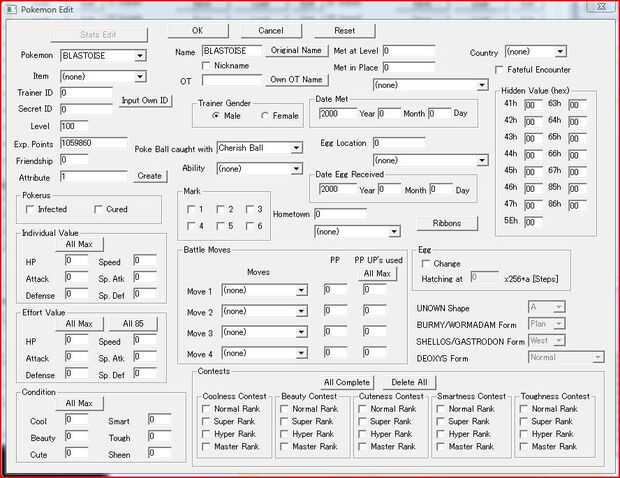Click the Exp. Points field

click(x=94, y=143)
